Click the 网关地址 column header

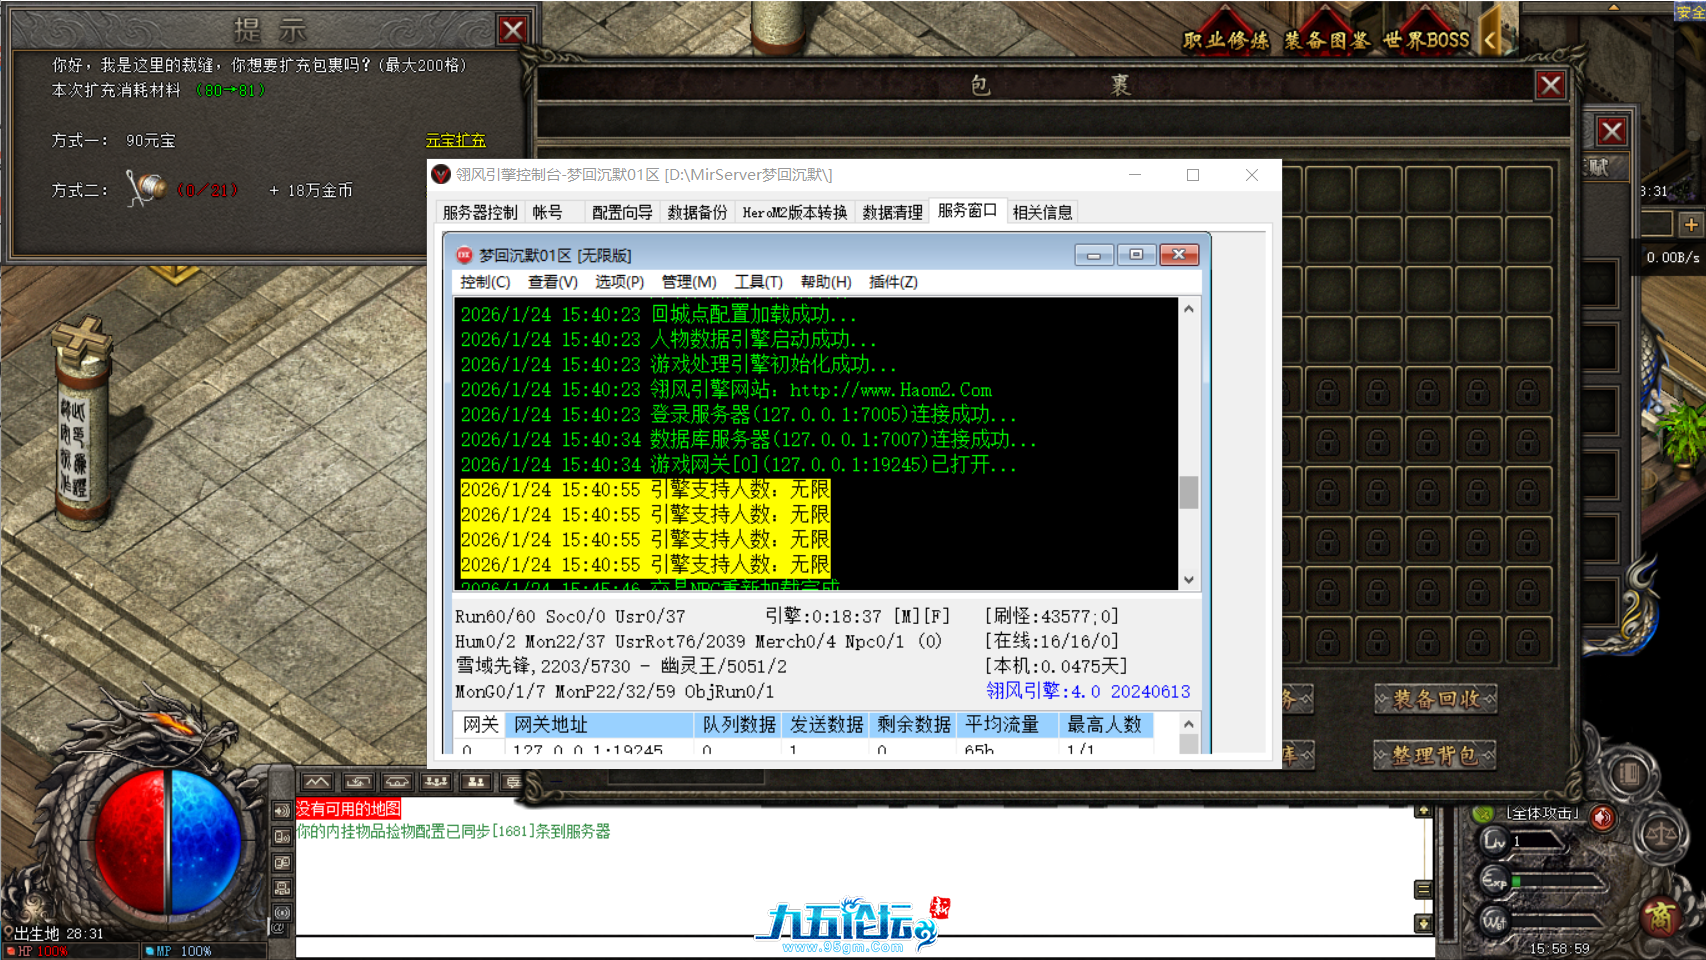point(550,724)
